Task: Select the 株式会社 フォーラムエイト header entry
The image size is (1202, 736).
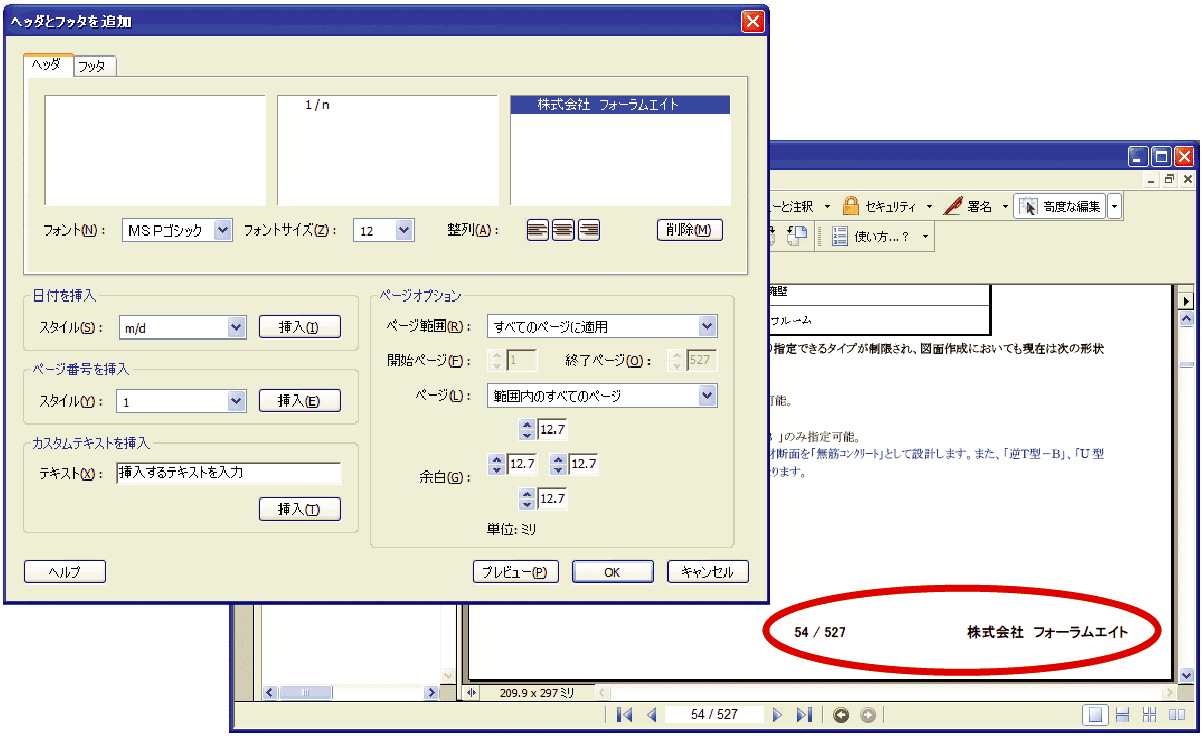Action: click(620, 104)
